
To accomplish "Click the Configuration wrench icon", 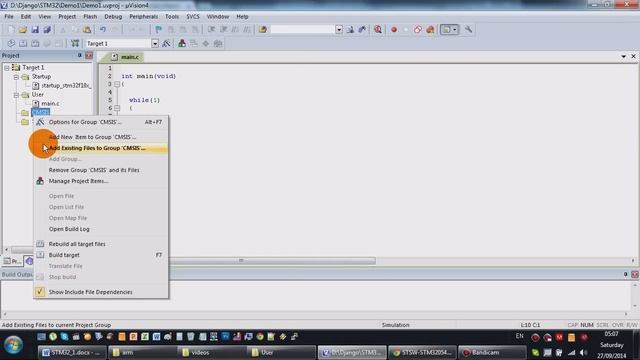I will pyautogui.click(x=469, y=29).
